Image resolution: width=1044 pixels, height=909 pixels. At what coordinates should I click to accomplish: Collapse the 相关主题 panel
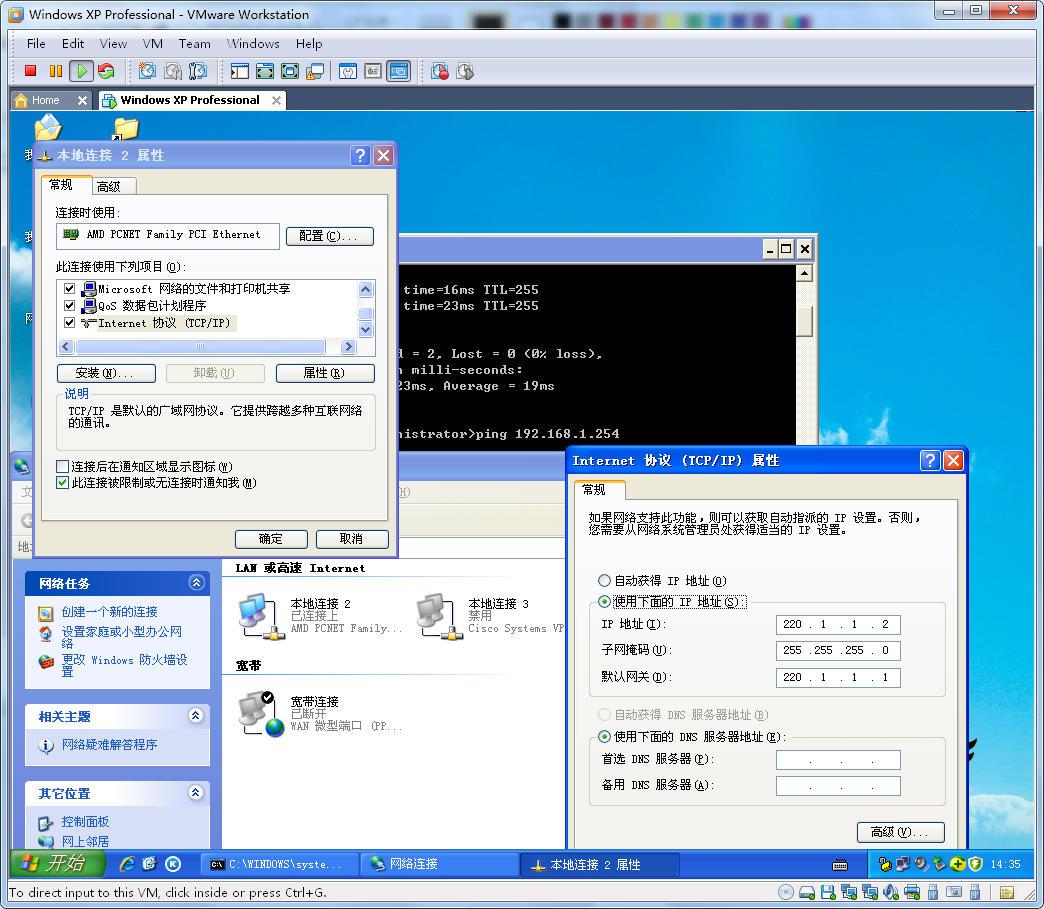(196, 716)
